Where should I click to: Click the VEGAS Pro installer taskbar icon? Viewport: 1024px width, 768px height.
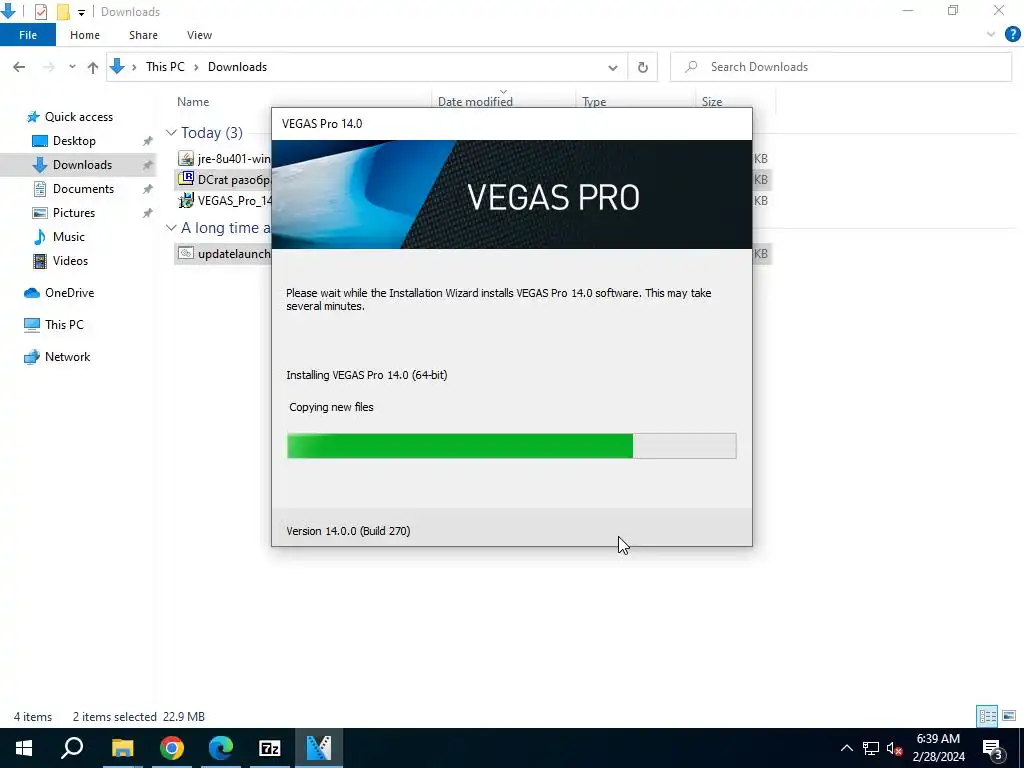pos(319,748)
